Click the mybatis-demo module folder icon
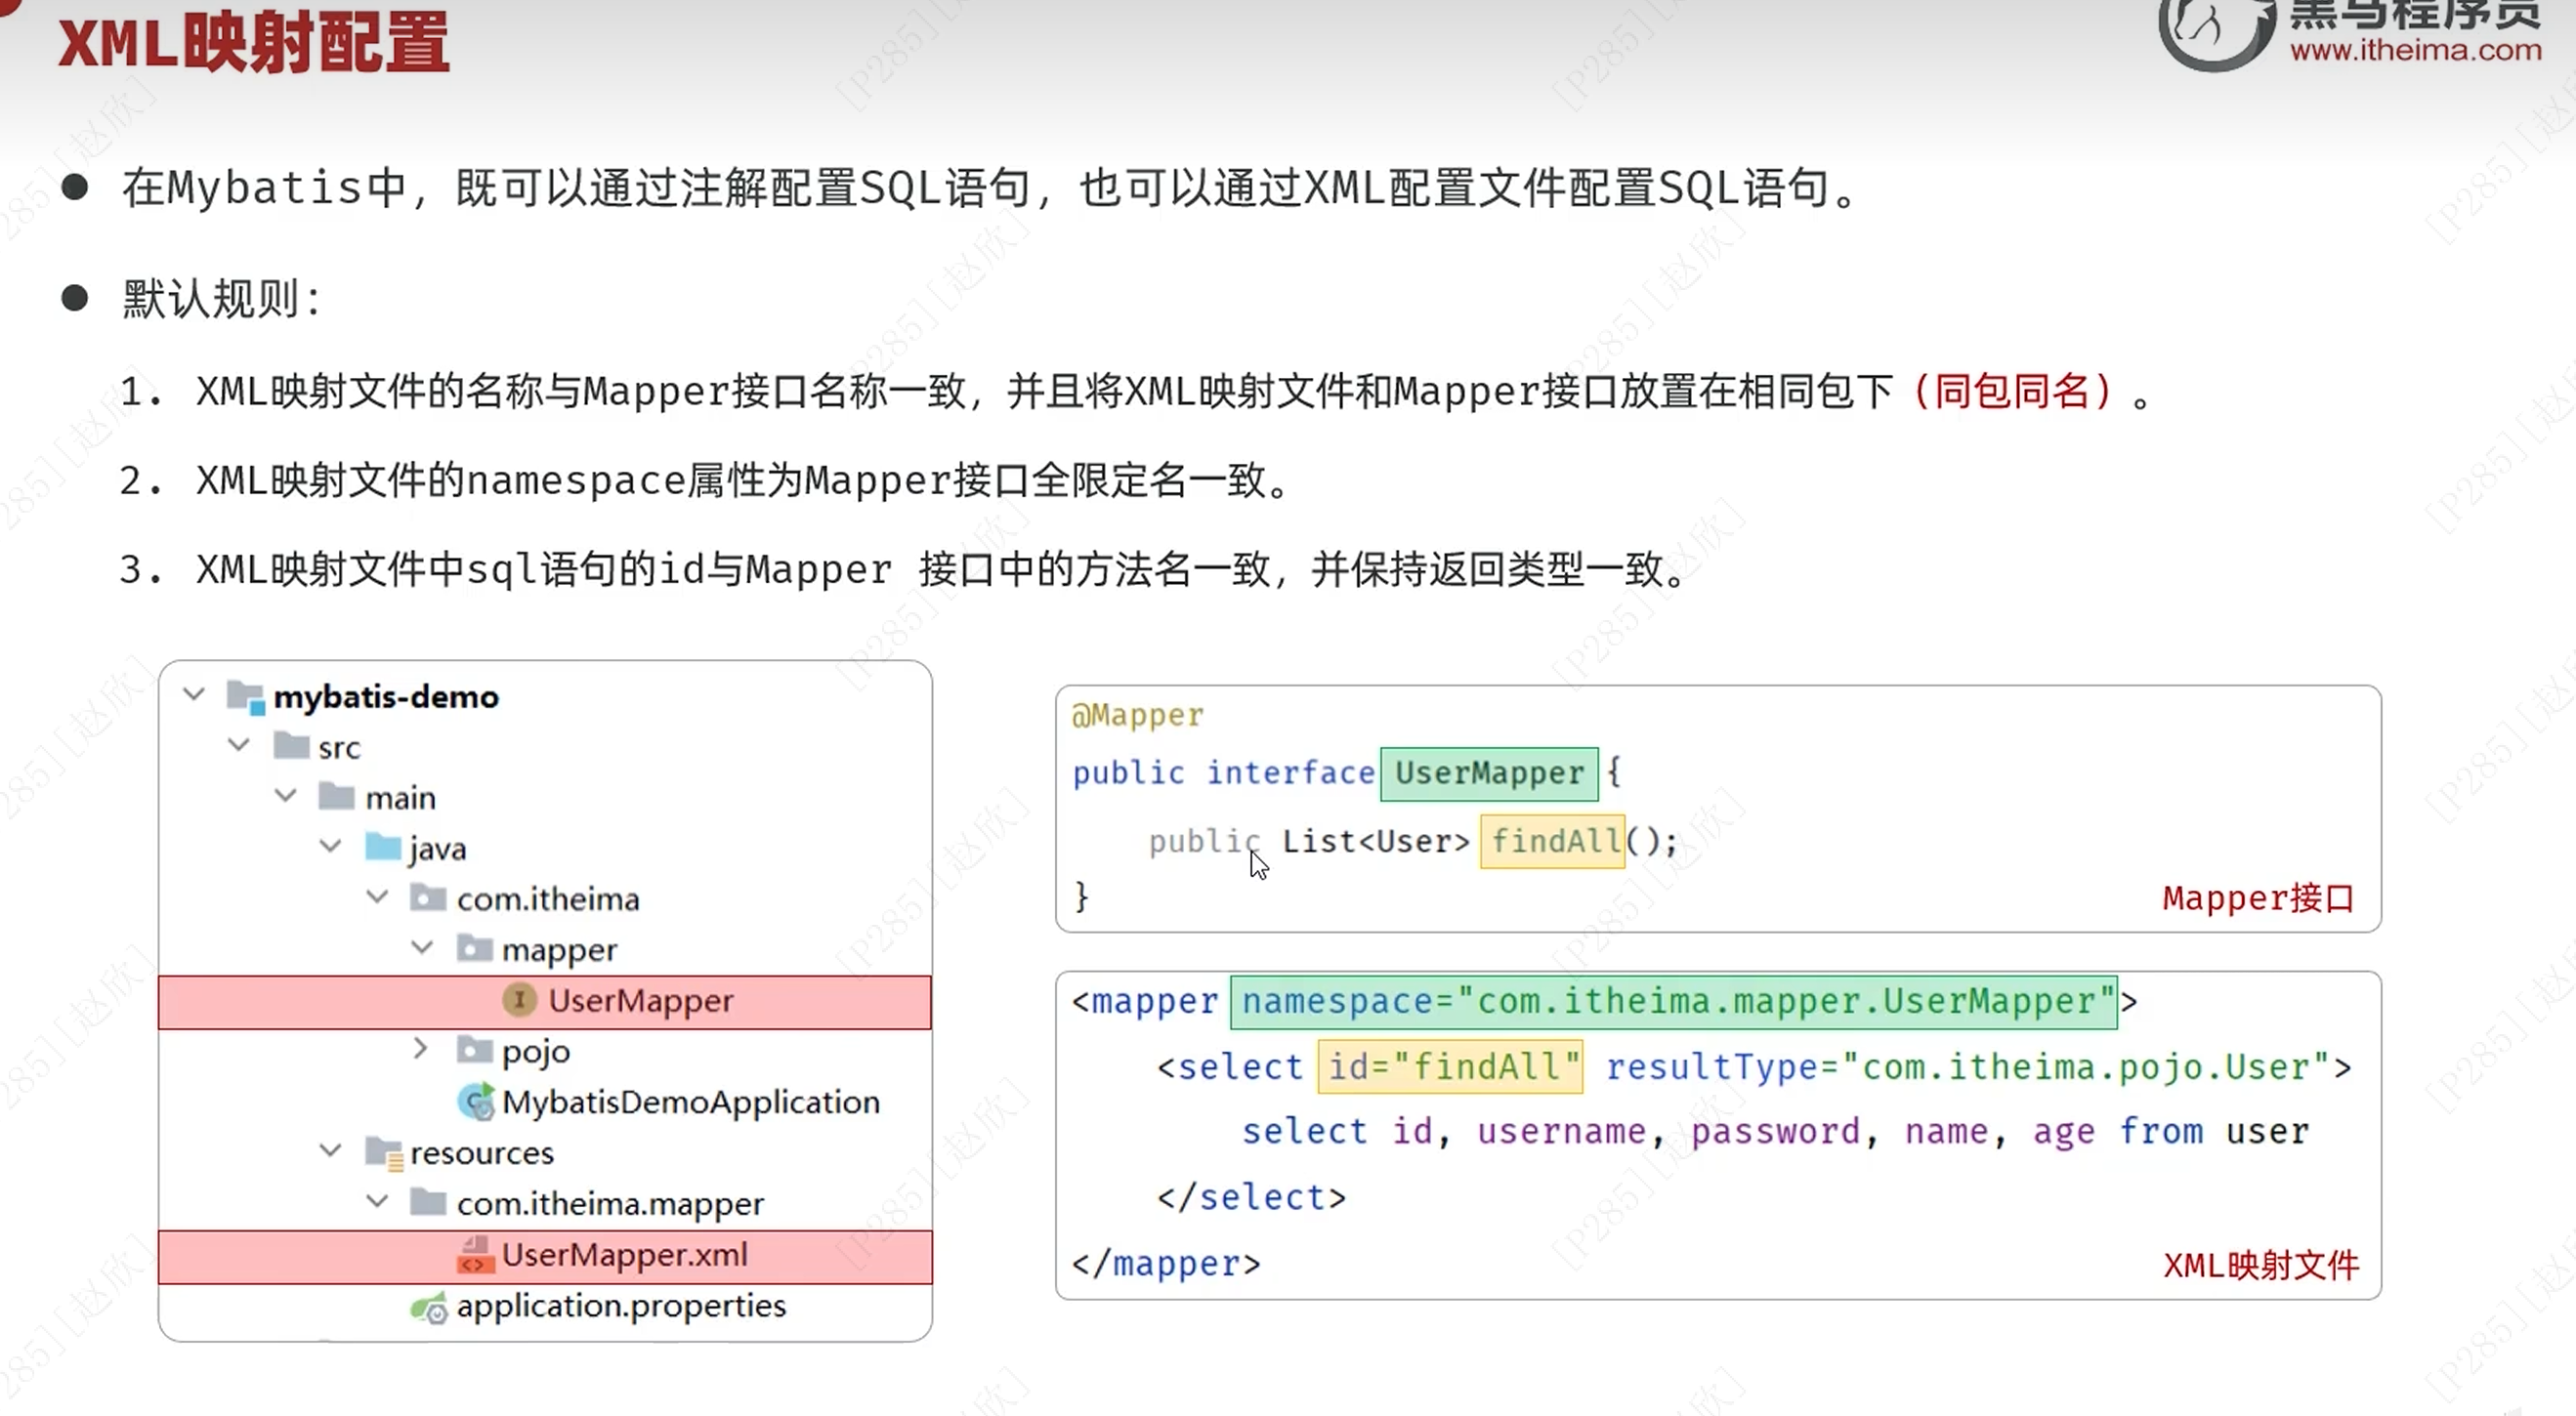 coord(246,696)
